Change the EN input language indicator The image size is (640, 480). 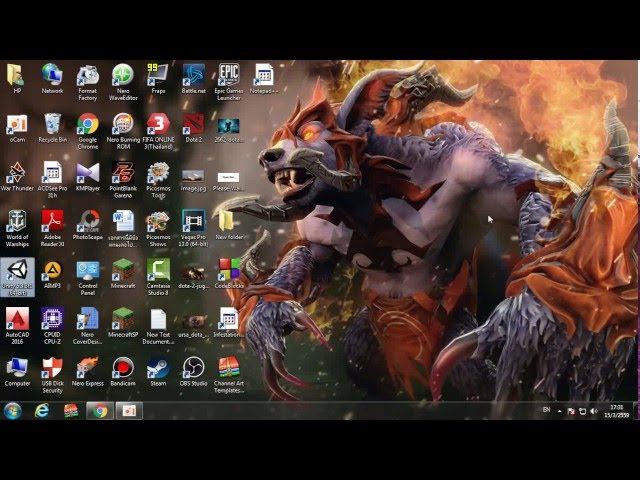(x=547, y=410)
